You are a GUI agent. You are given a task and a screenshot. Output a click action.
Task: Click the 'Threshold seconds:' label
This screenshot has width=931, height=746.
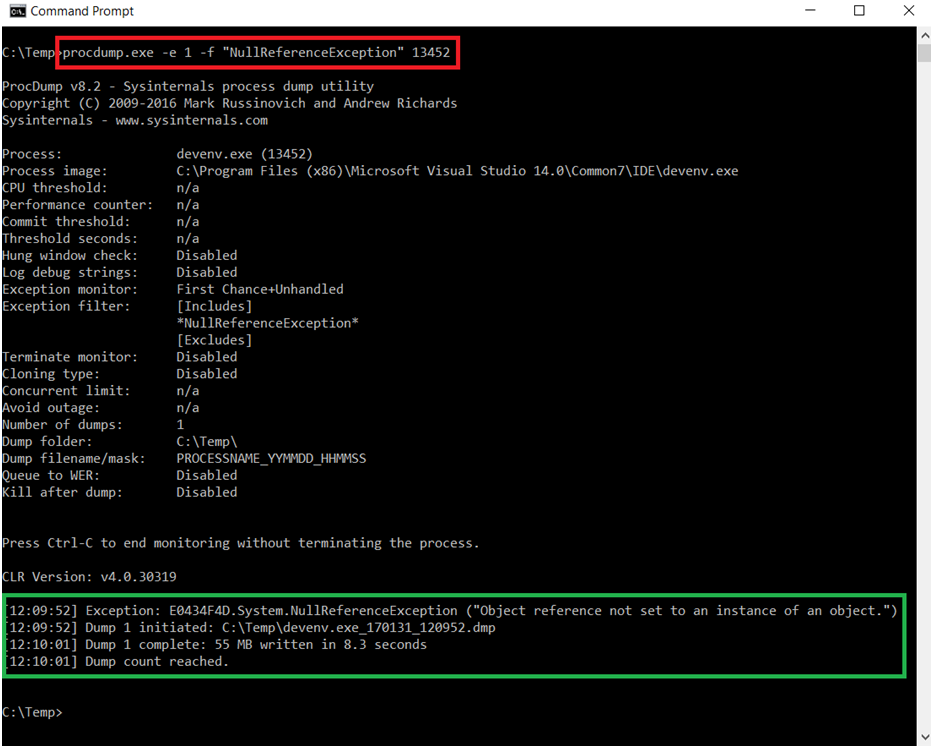pos(69,239)
